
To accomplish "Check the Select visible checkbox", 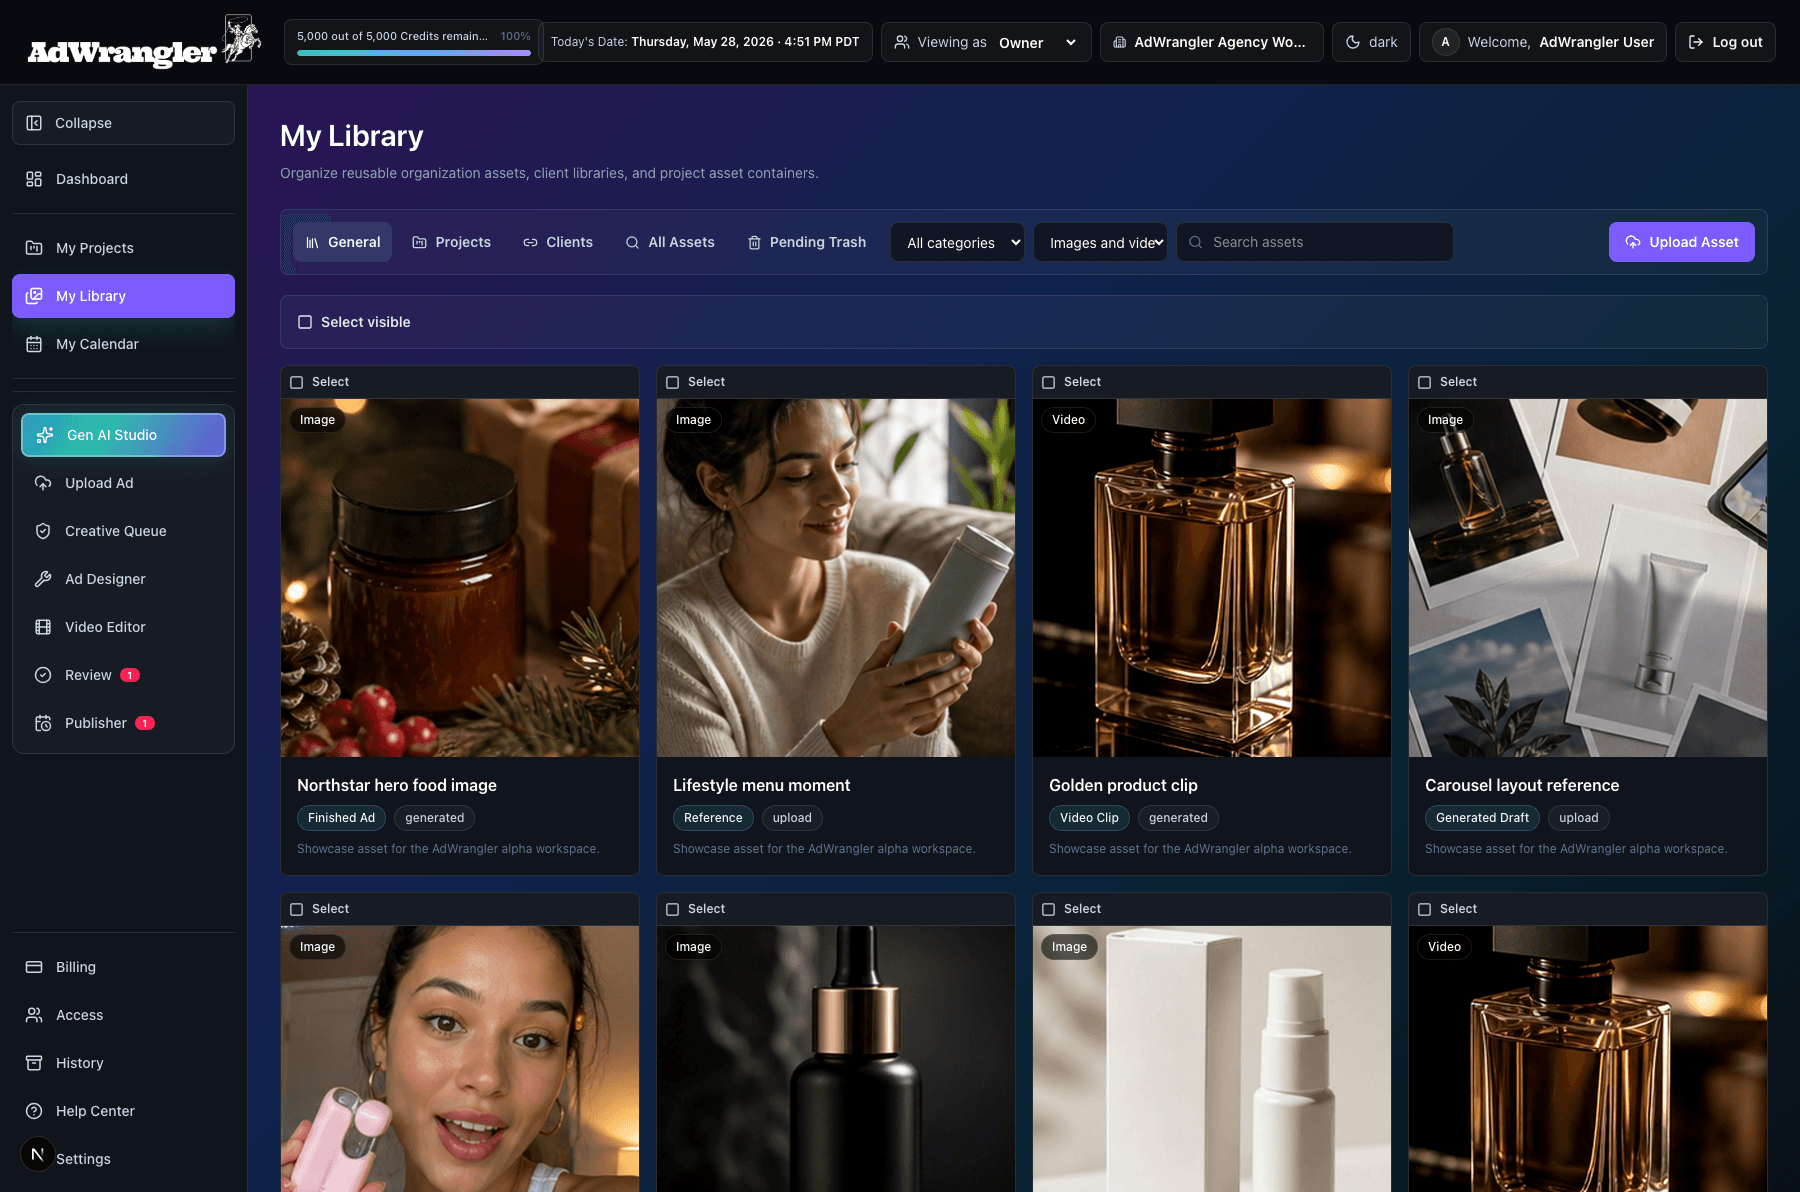I will (x=305, y=322).
